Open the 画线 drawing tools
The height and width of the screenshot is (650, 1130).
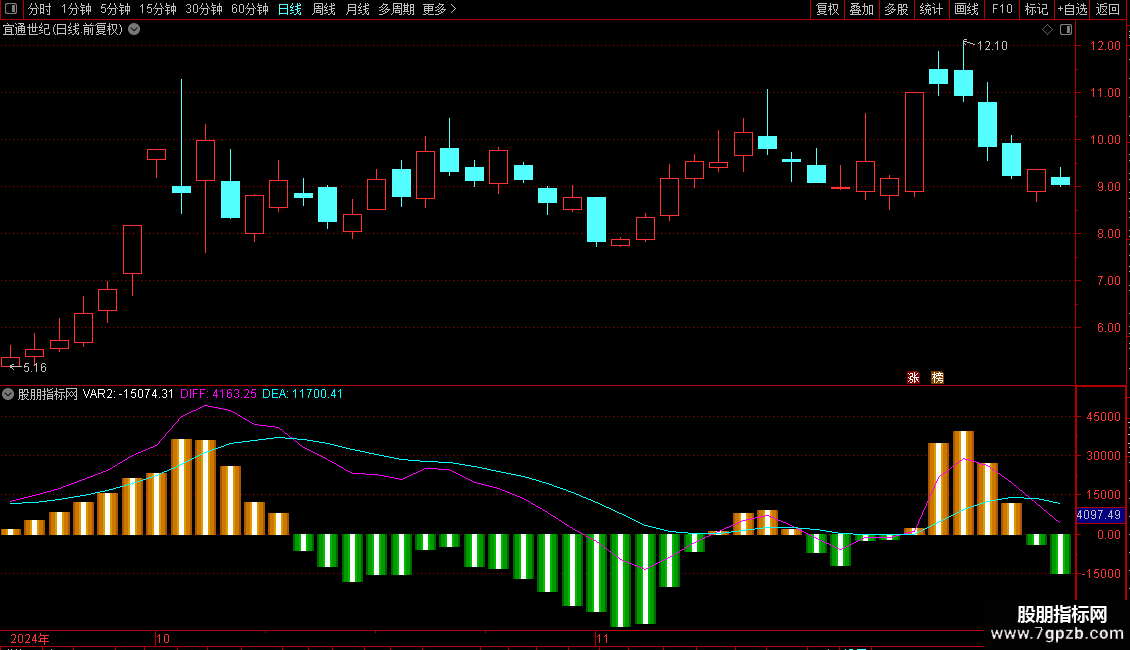click(x=966, y=9)
